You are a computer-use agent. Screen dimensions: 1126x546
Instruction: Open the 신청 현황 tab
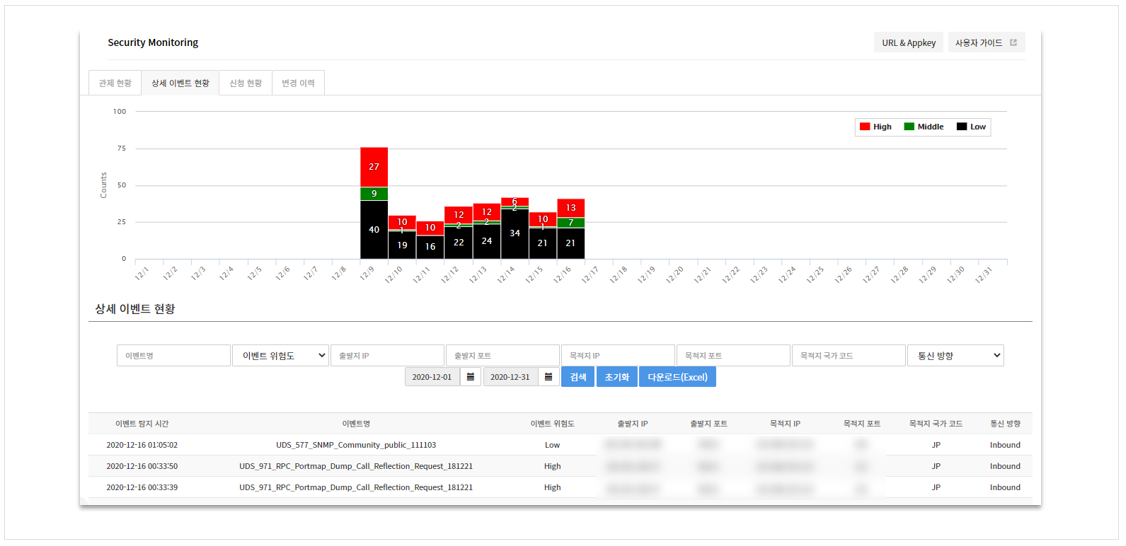(x=246, y=83)
